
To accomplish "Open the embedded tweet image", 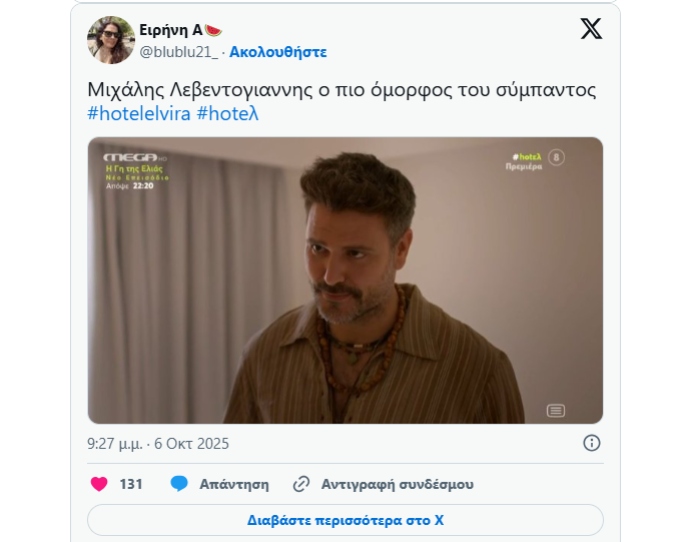I will (x=345, y=280).
